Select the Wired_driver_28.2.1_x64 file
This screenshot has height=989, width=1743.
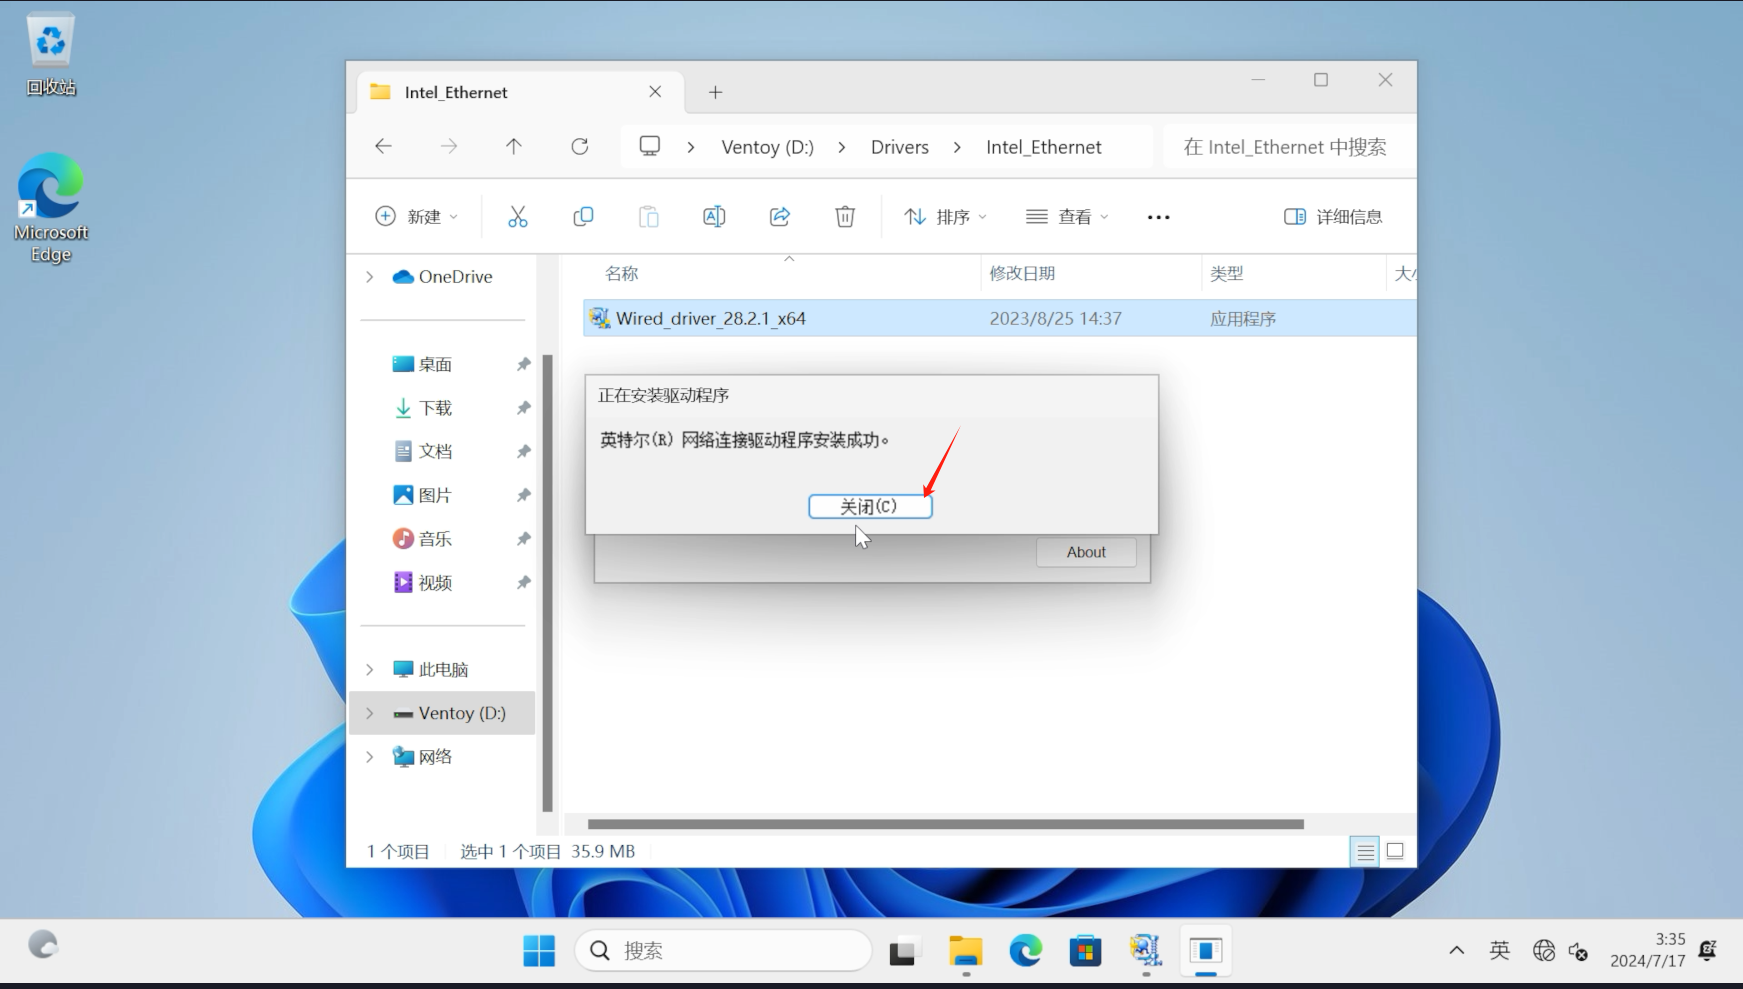pos(999,318)
